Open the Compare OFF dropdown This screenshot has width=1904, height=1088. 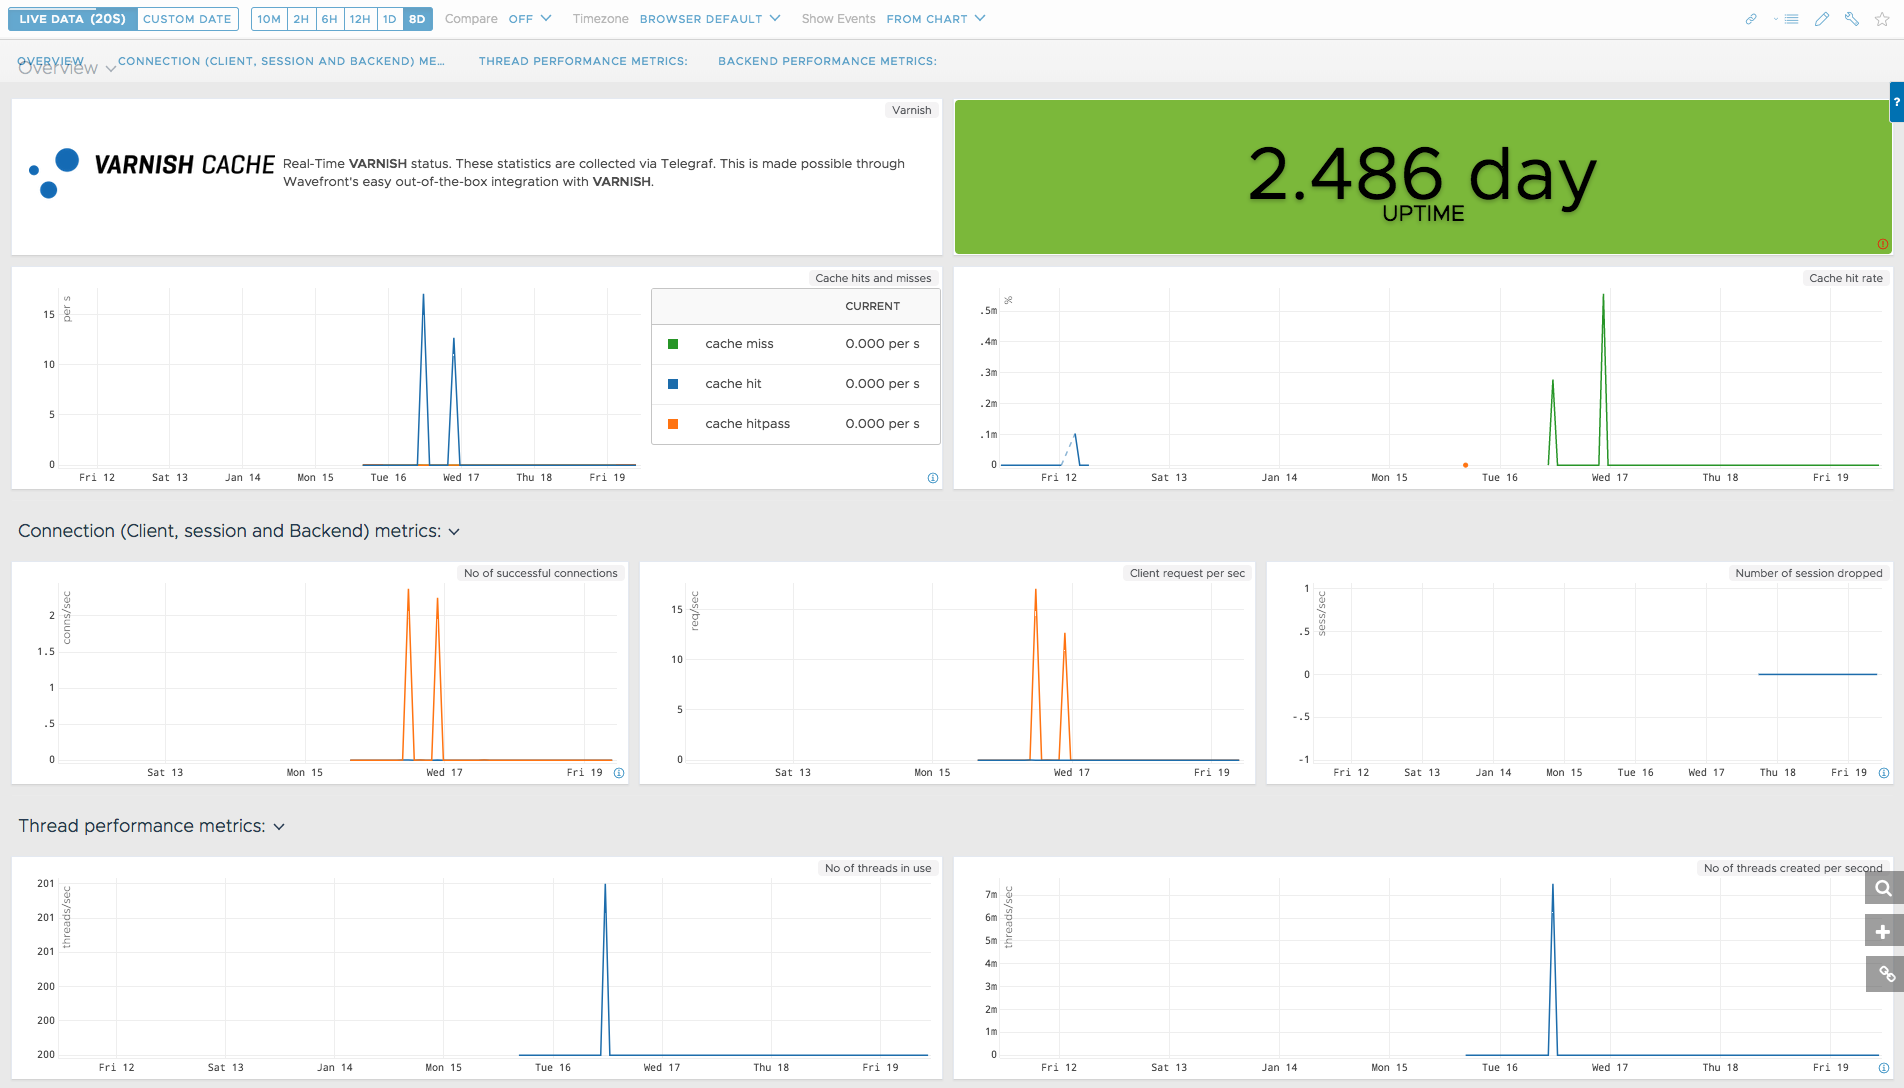[x=530, y=19]
